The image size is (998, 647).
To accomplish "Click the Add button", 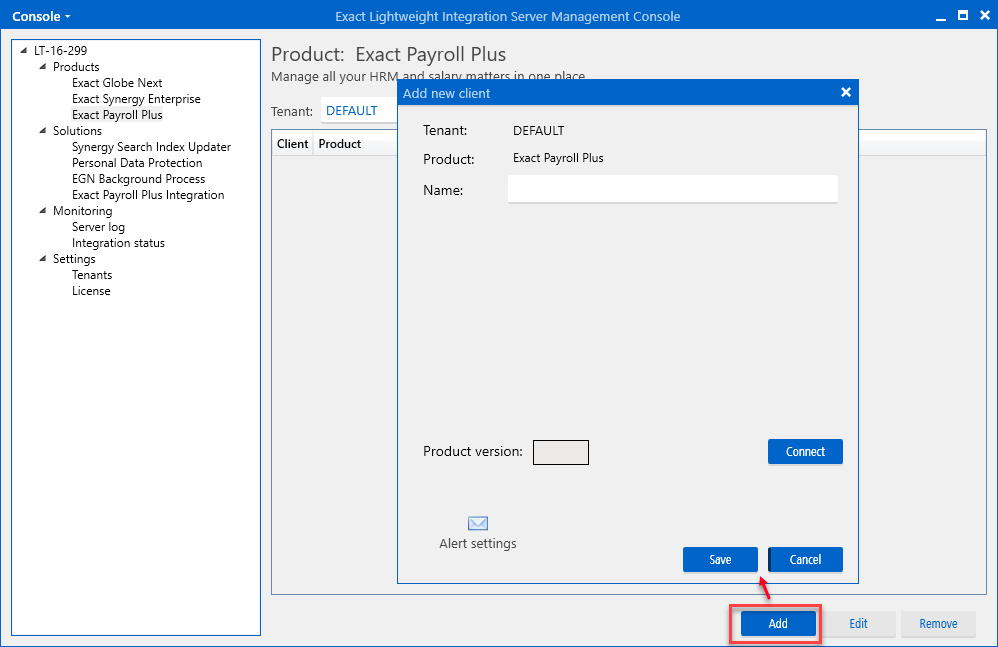I will tap(778, 623).
